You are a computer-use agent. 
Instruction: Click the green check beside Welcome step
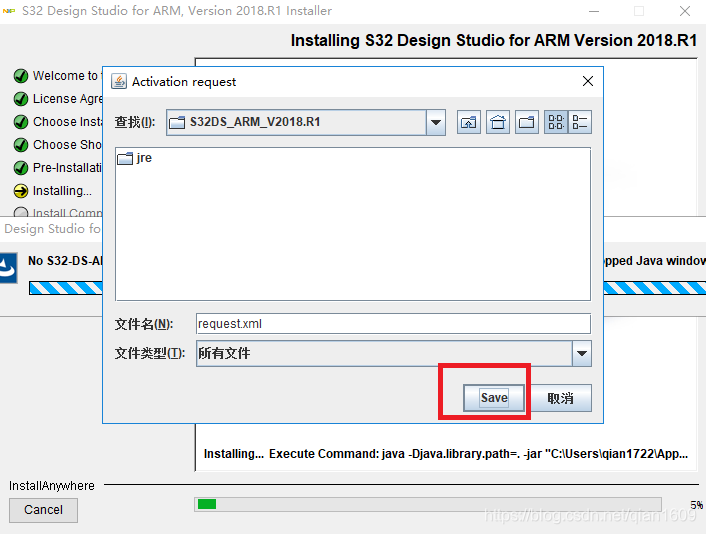tap(21, 76)
